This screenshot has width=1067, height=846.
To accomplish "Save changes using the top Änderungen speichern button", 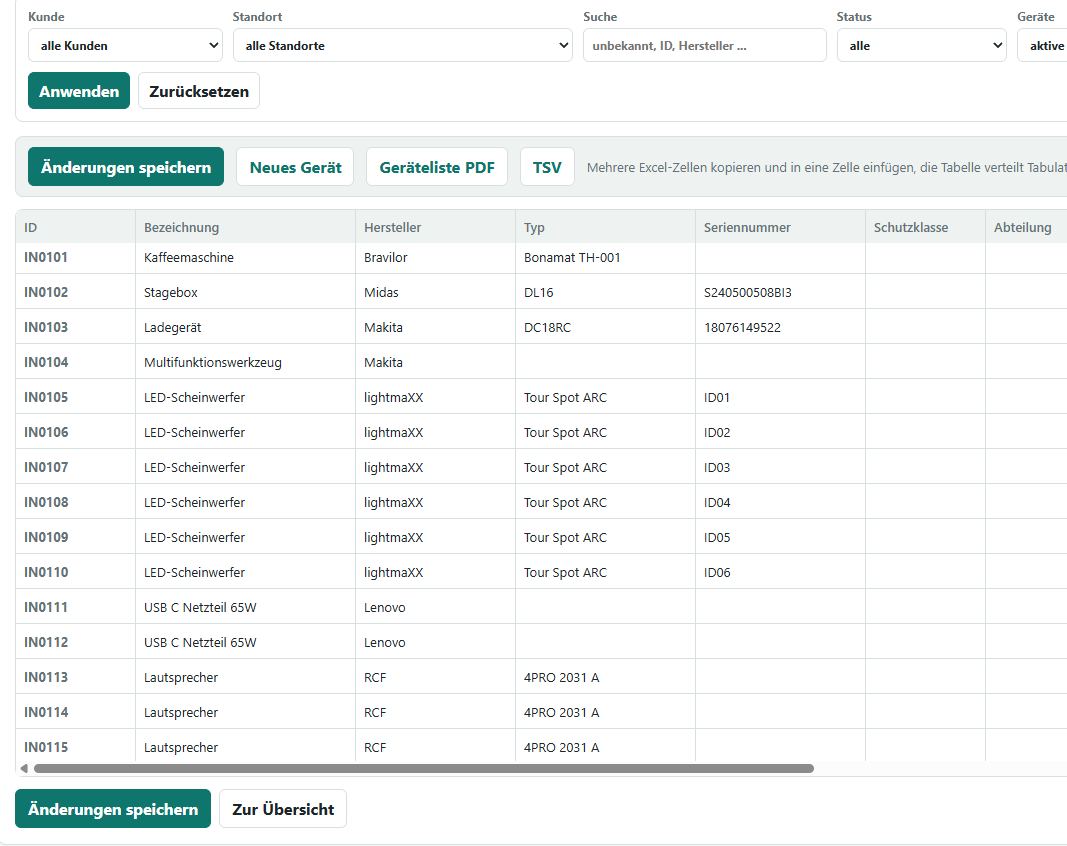I will [x=126, y=167].
